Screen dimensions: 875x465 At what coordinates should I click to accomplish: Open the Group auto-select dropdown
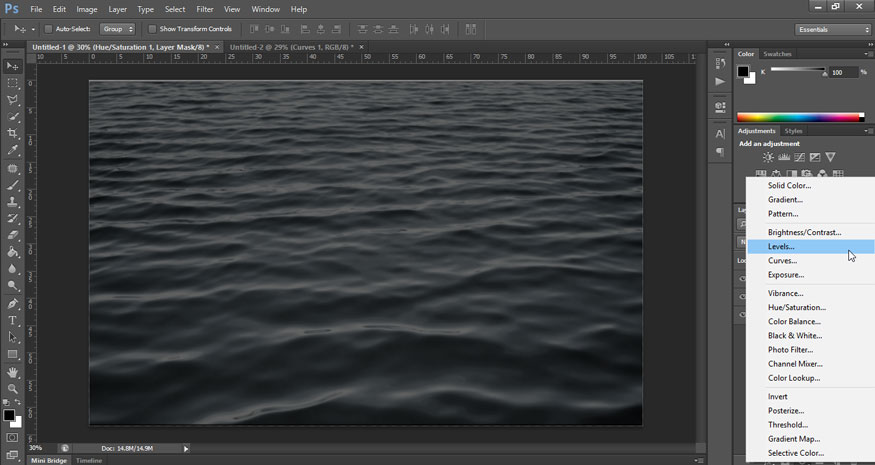click(118, 29)
